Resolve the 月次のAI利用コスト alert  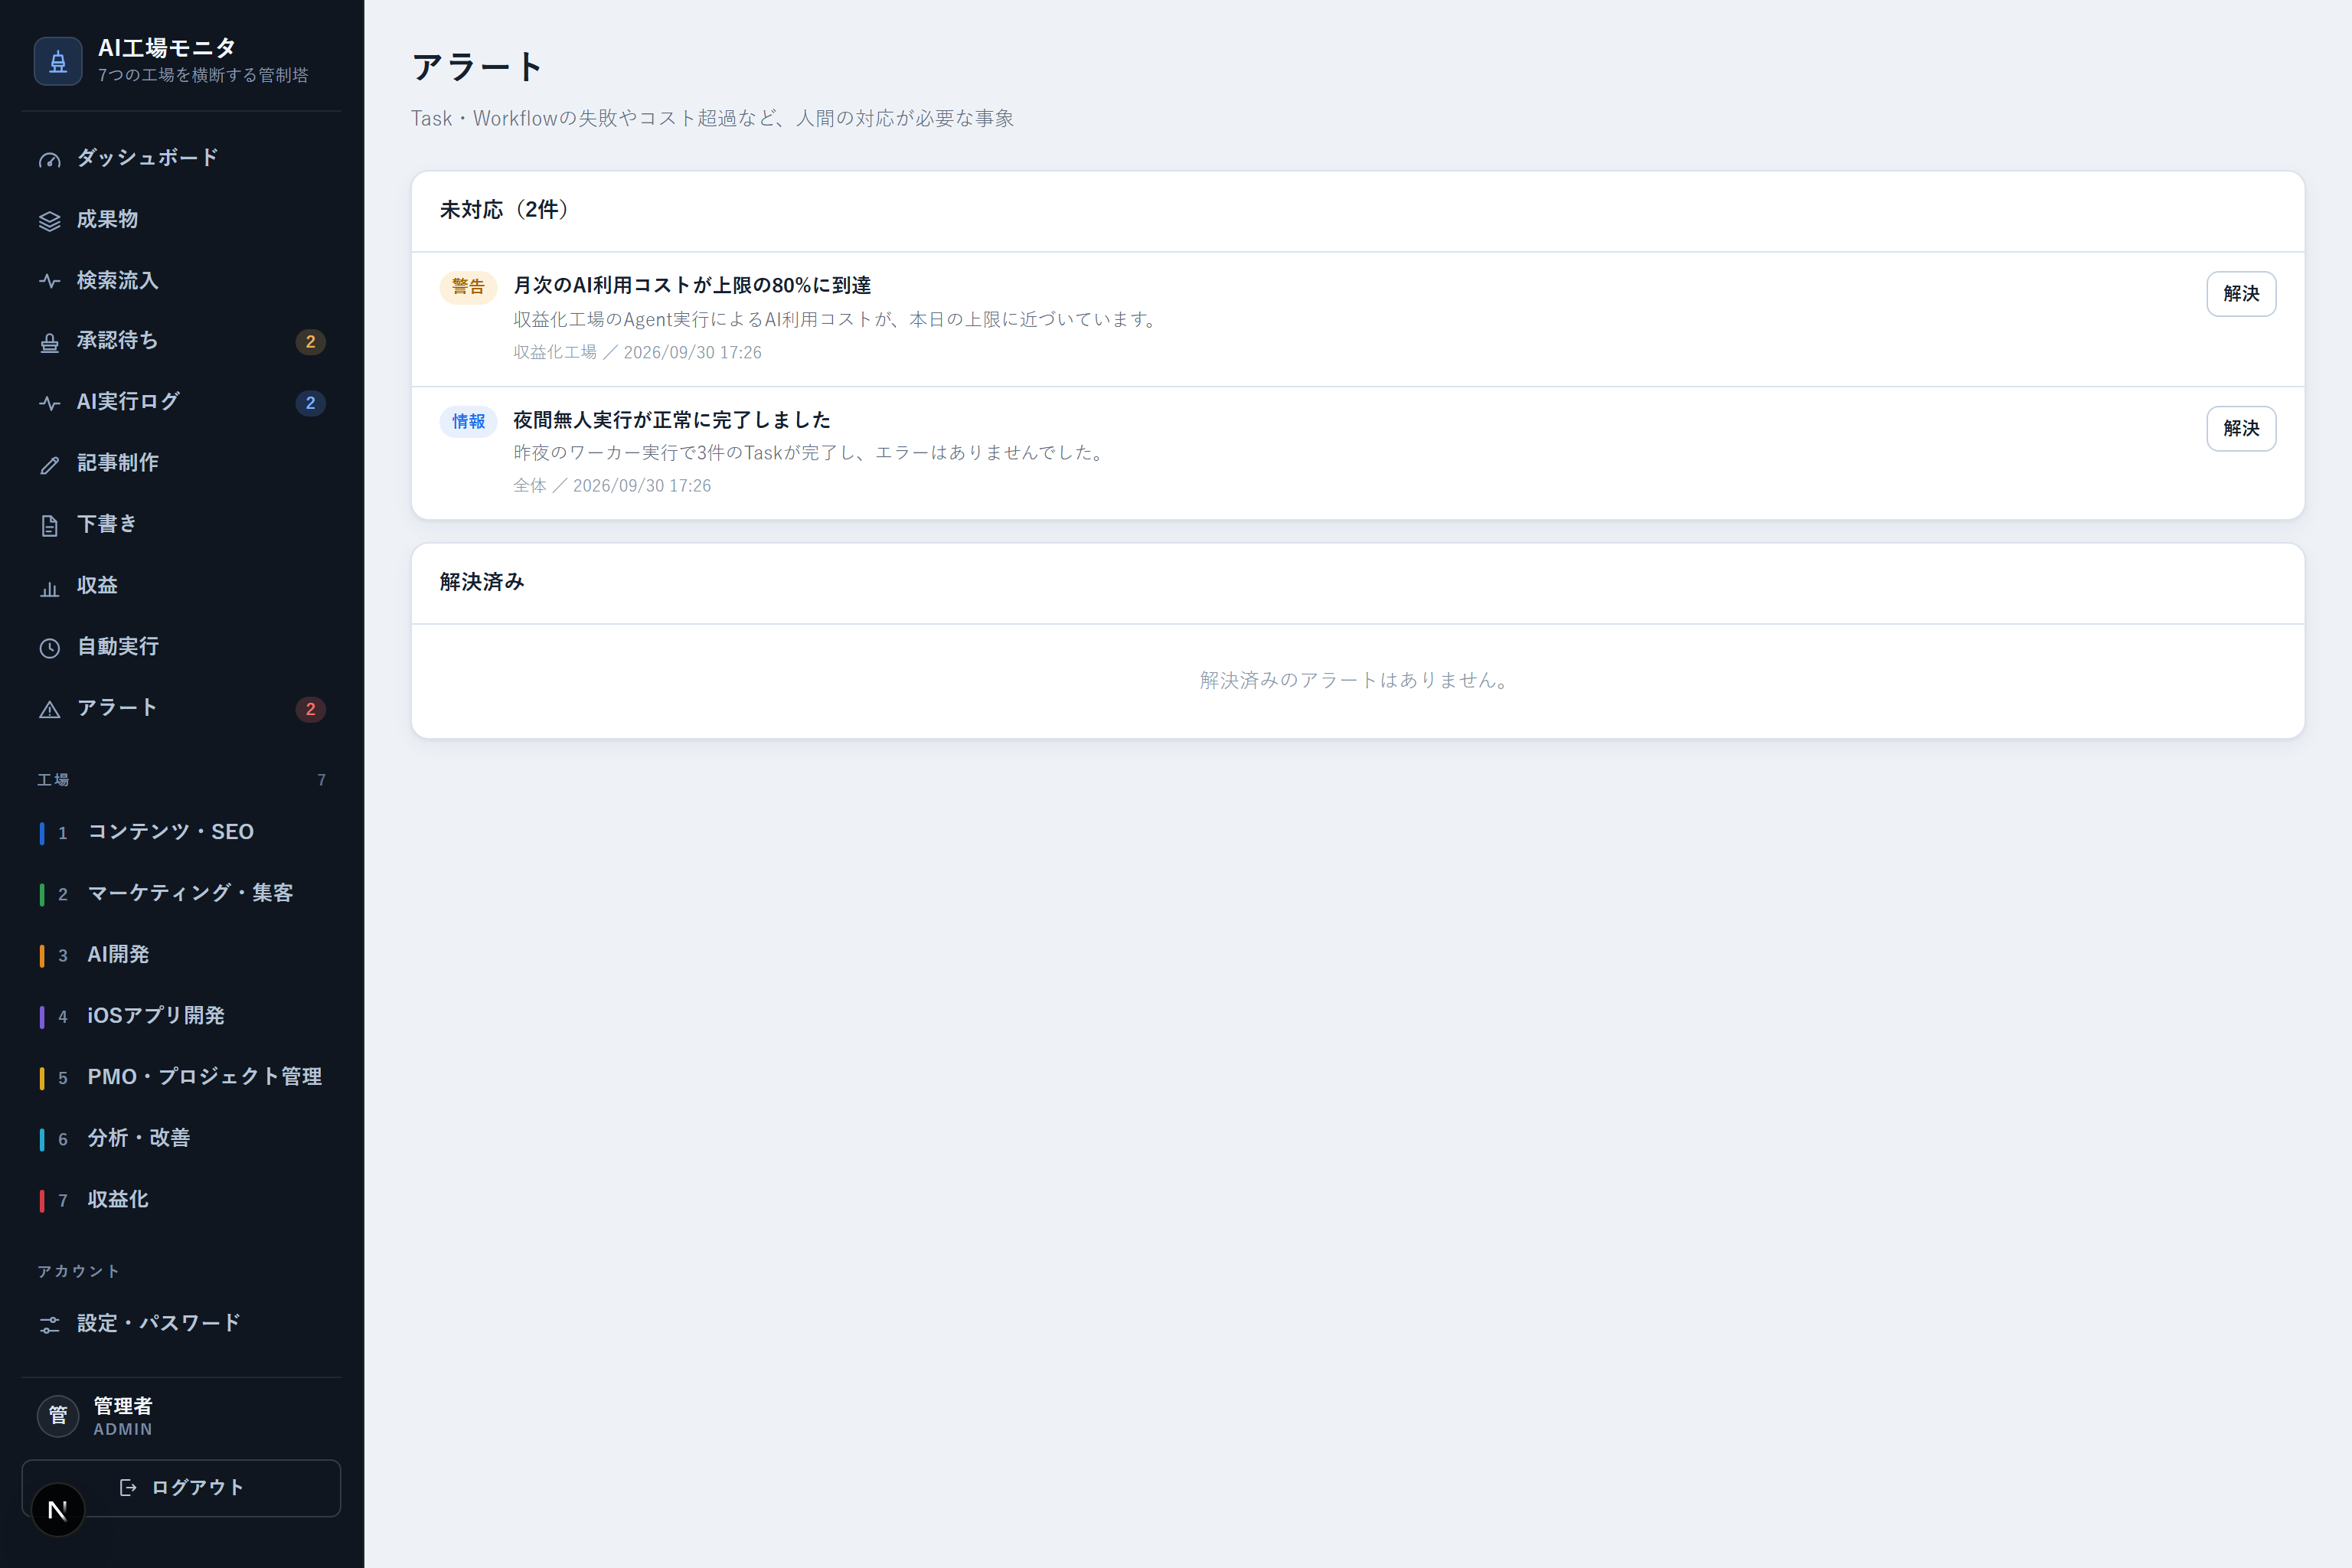(x=2240, y=294)
